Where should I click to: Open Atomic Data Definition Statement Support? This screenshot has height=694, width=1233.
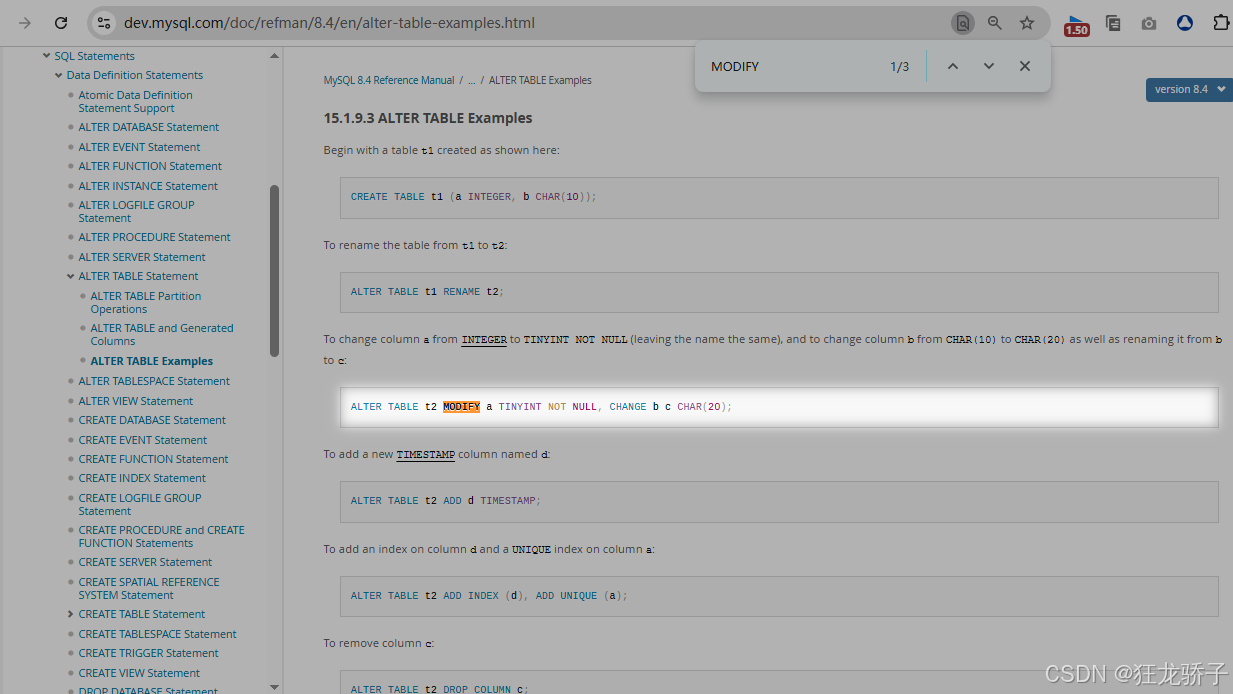point(136,101)
